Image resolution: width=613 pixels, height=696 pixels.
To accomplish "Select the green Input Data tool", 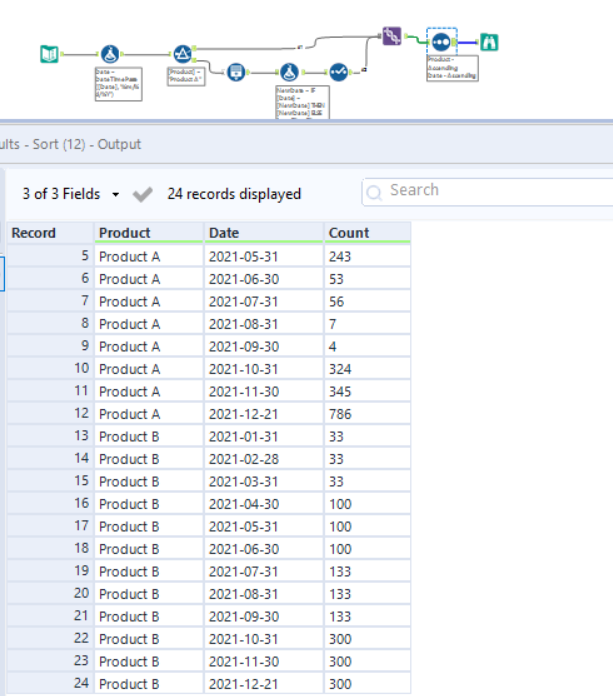I will (x=49, y=53).
